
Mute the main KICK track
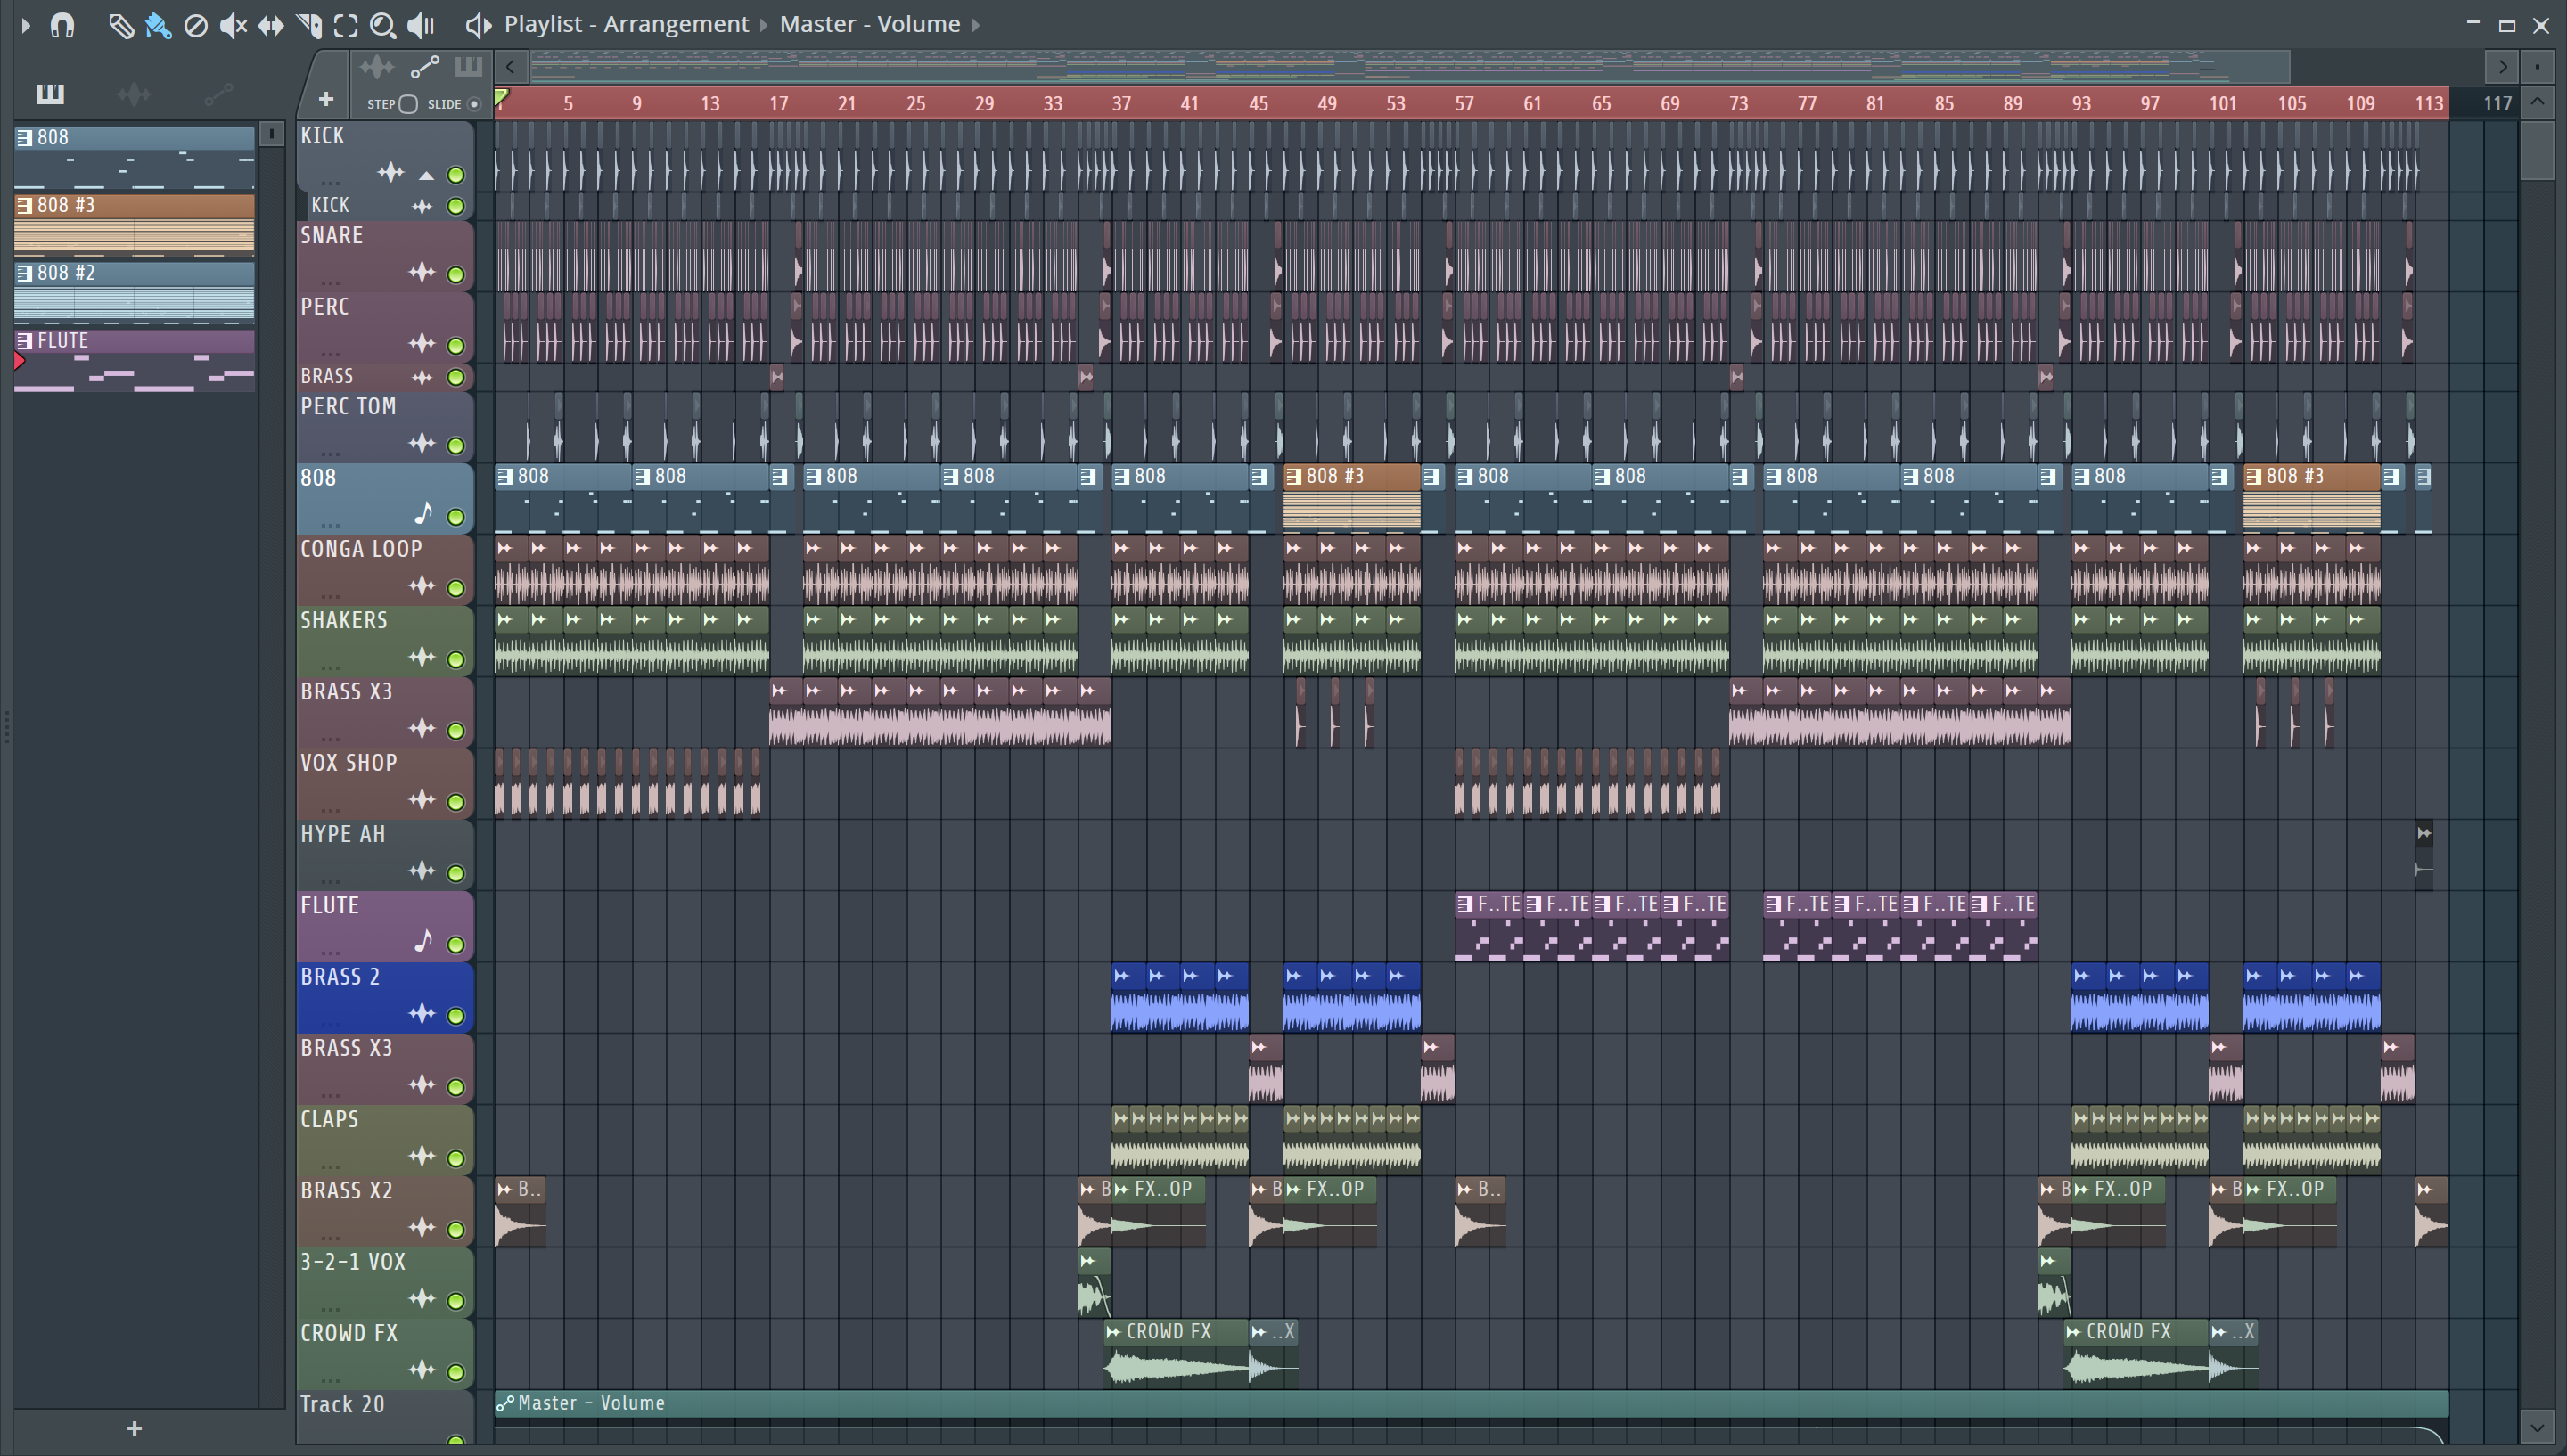click(456, 175)
